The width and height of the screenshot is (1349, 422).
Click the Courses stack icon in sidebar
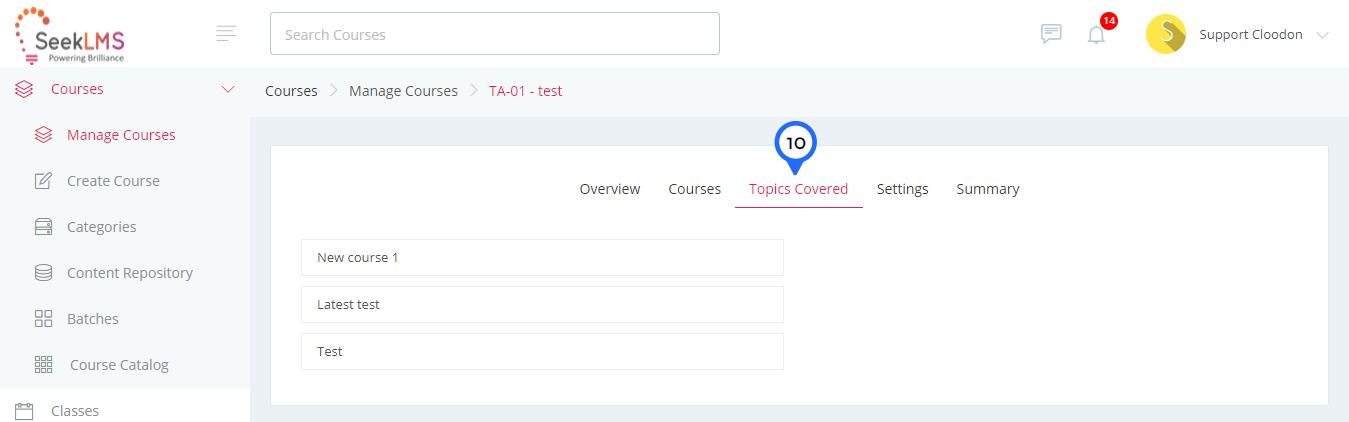coord(25,89)
